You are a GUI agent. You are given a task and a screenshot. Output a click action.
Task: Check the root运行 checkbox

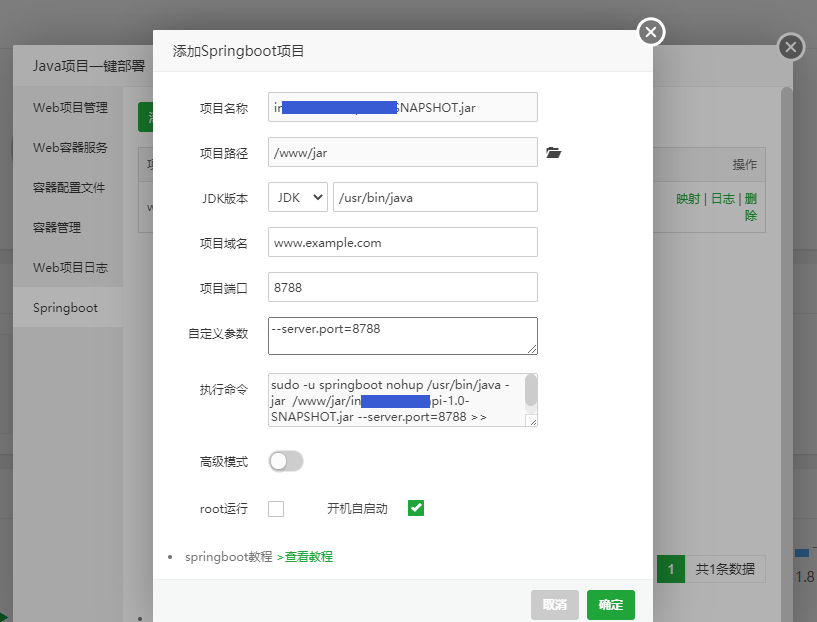click(x=276, y=508)
